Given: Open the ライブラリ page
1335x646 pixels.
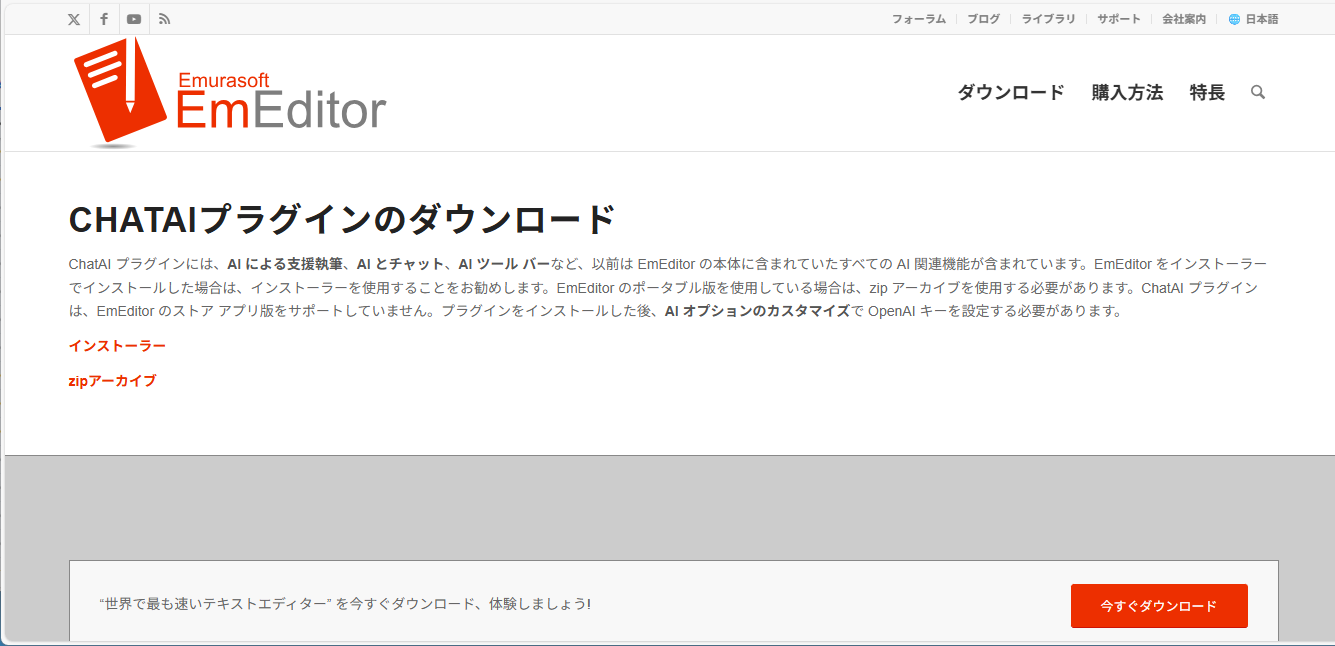Looking at the screenshot, I should [1047, 18].
